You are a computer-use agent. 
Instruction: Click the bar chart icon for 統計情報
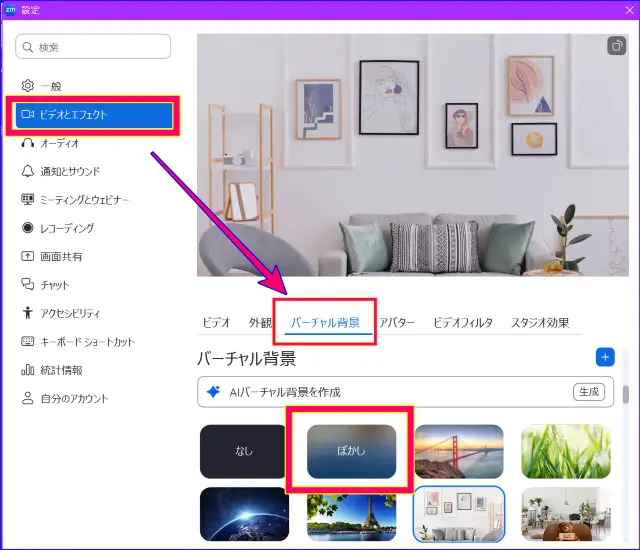[28, 370]
